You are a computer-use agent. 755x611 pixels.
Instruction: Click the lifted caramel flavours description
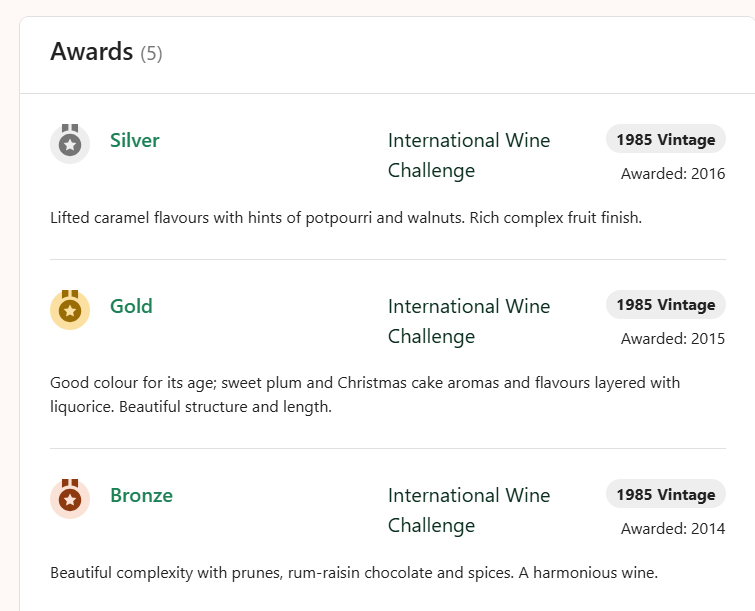click(345, 217)
